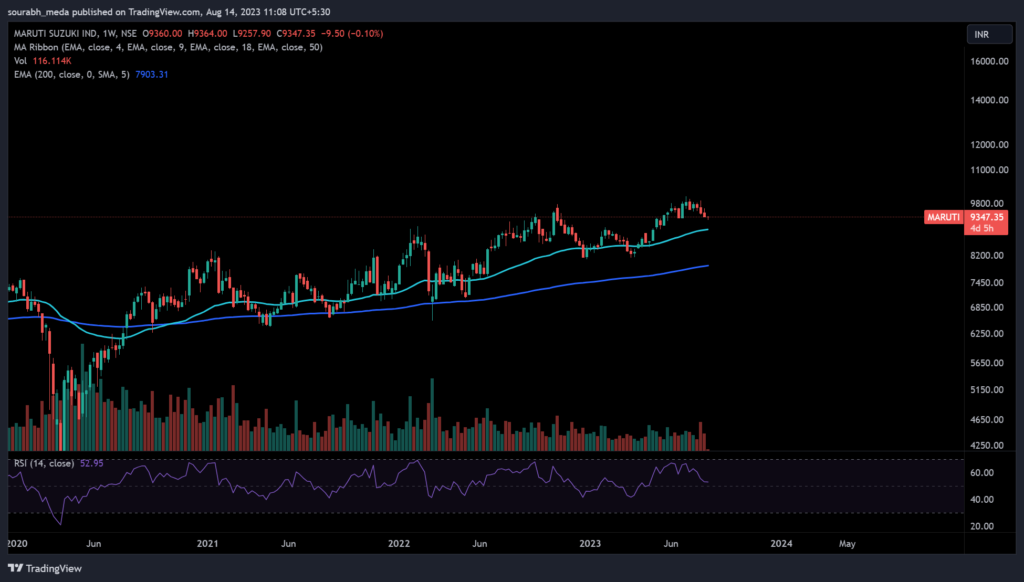This screenshot has width=1024, height=582.
Task: Click the red MARUTI symbol tag
Action: 944,217
